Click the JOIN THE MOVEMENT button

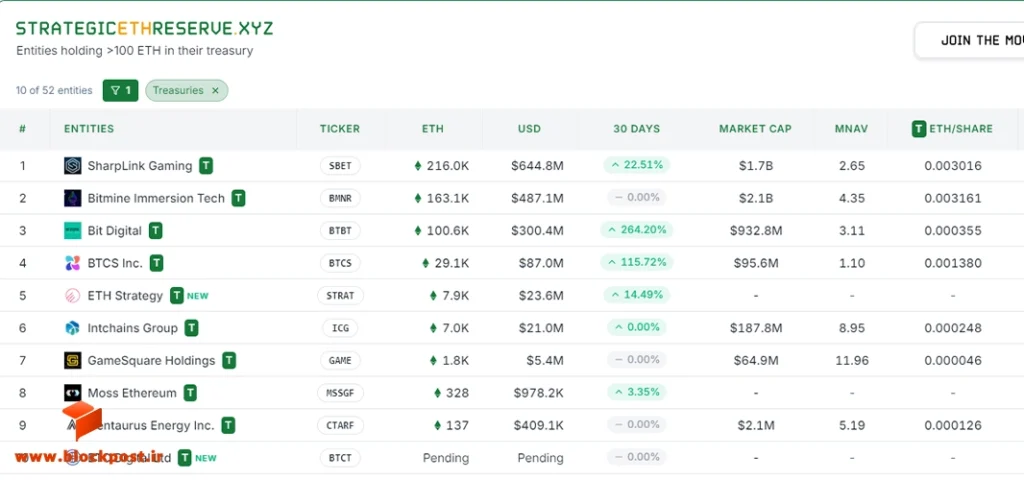point(969,40)
